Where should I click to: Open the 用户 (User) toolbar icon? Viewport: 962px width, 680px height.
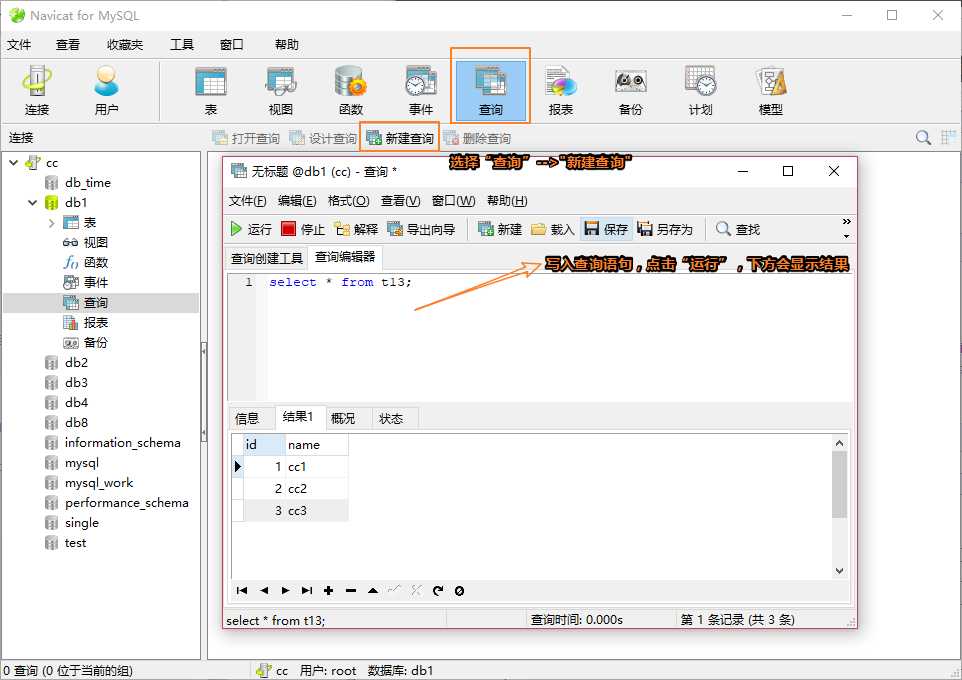click(x=107, y=91)
